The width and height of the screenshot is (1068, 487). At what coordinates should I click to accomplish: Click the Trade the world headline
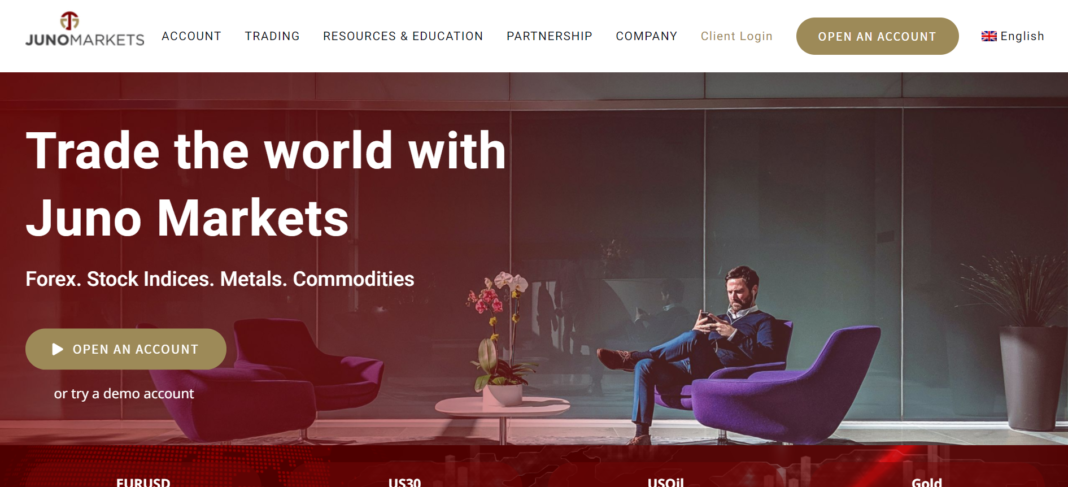pyautogui.click(x=266, y=183)
